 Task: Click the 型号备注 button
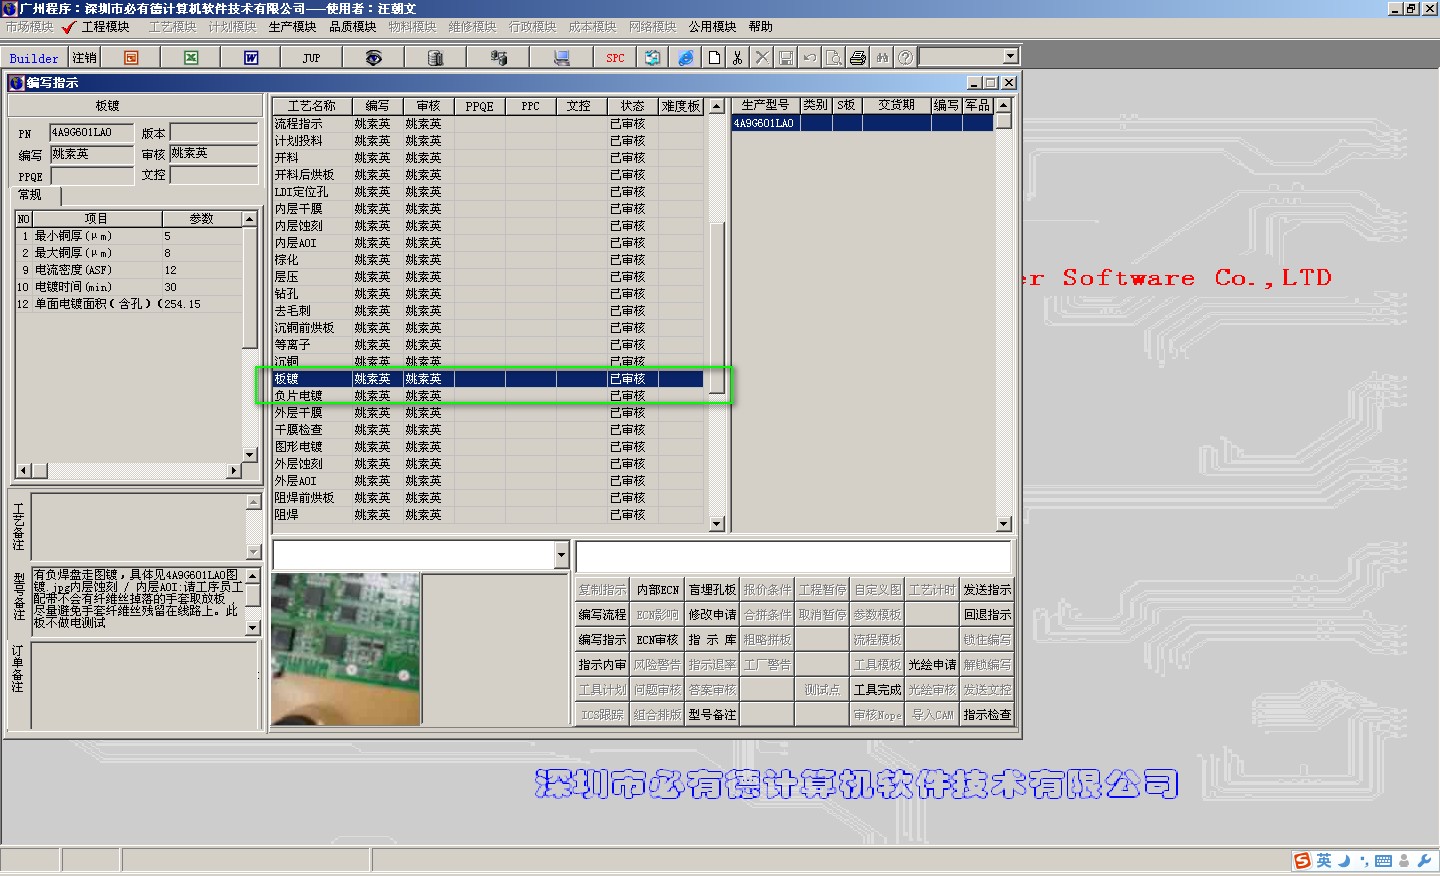tap(712, 715)
